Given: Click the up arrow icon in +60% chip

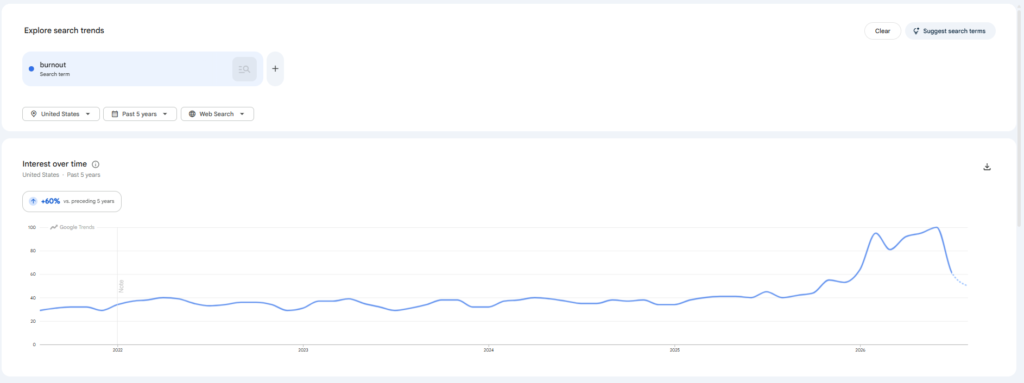Looking at the screenshot, I should tap(33, 201).
